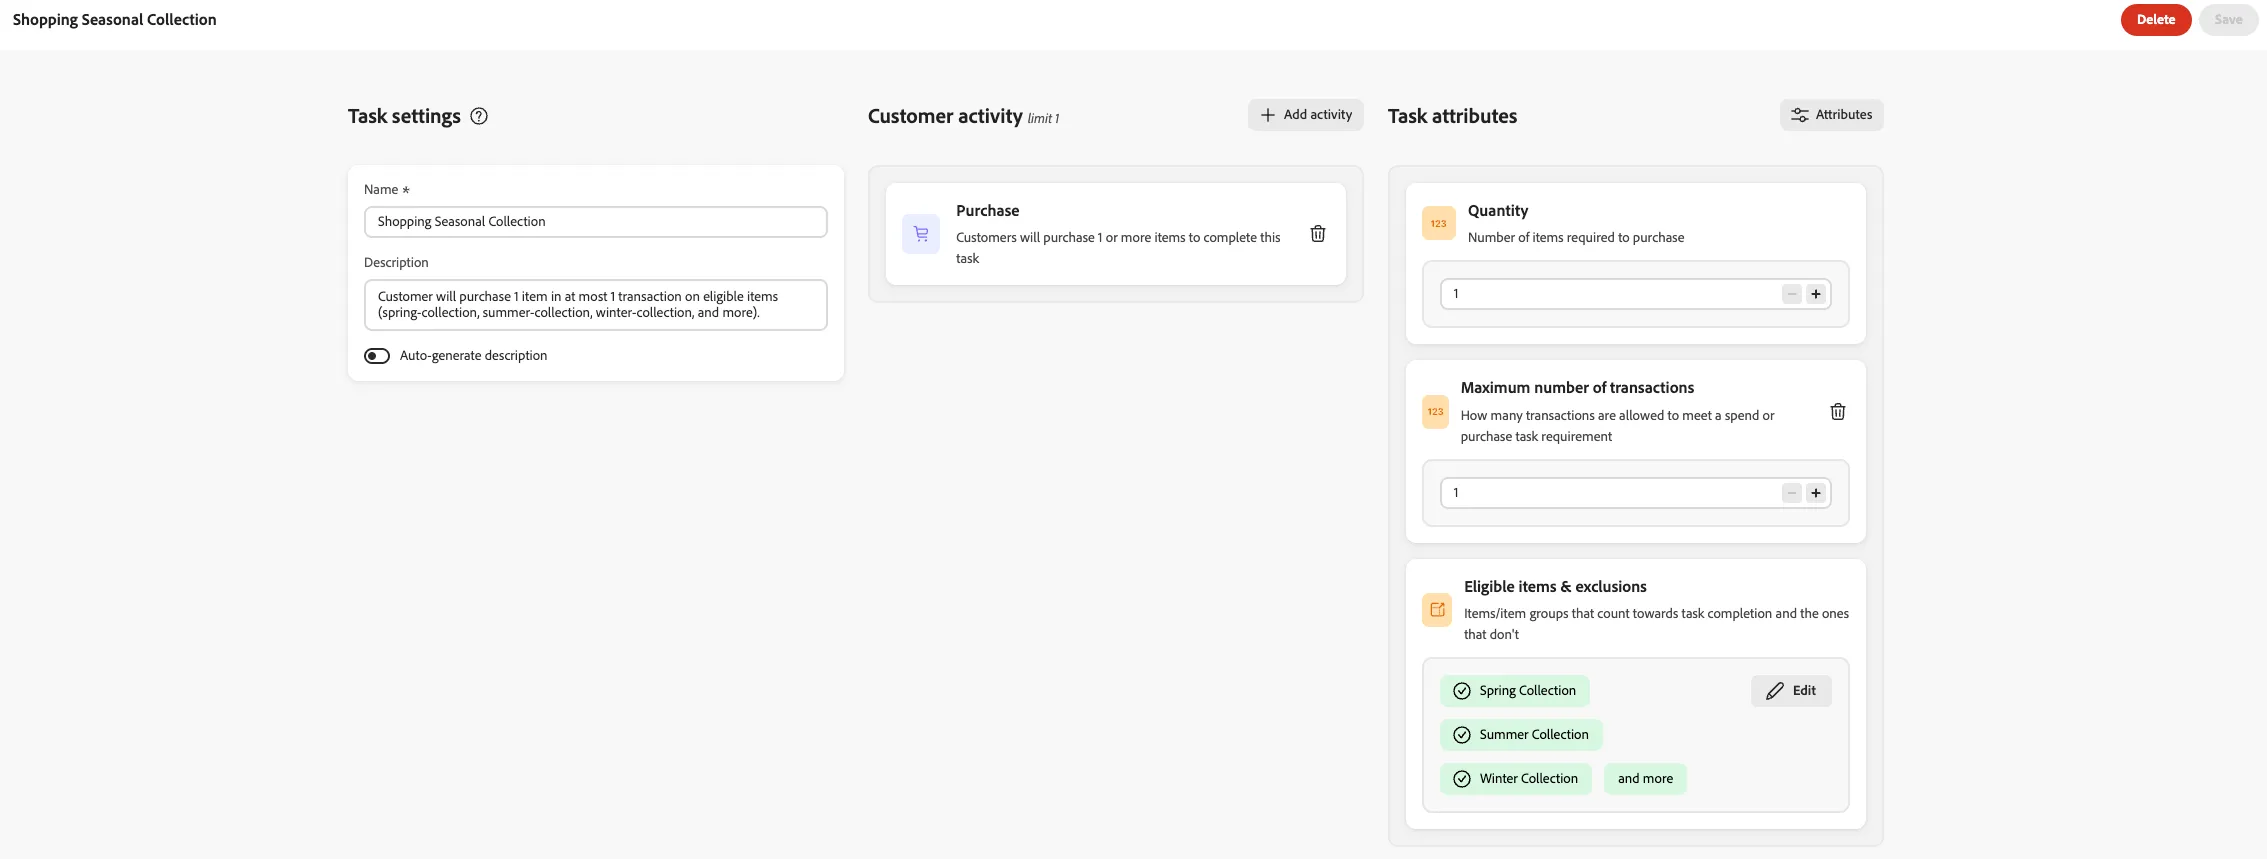Click the Purchase activity card title

[988, 211]
